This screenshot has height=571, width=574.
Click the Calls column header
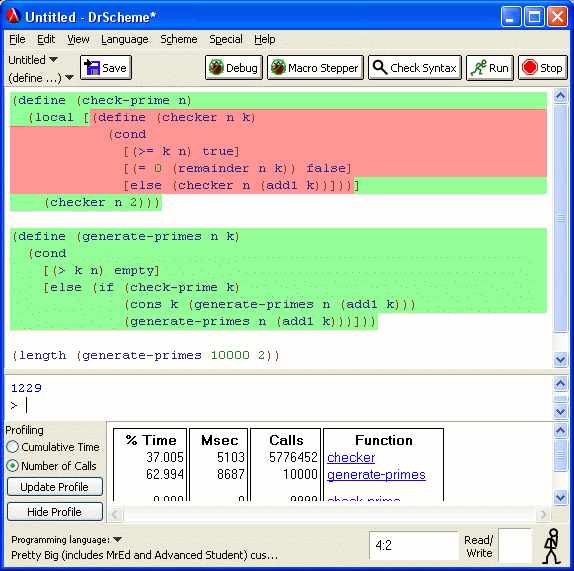point(286,440)
